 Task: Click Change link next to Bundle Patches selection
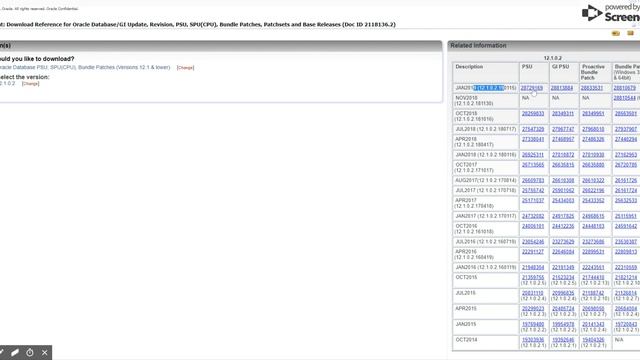(185, 68)
